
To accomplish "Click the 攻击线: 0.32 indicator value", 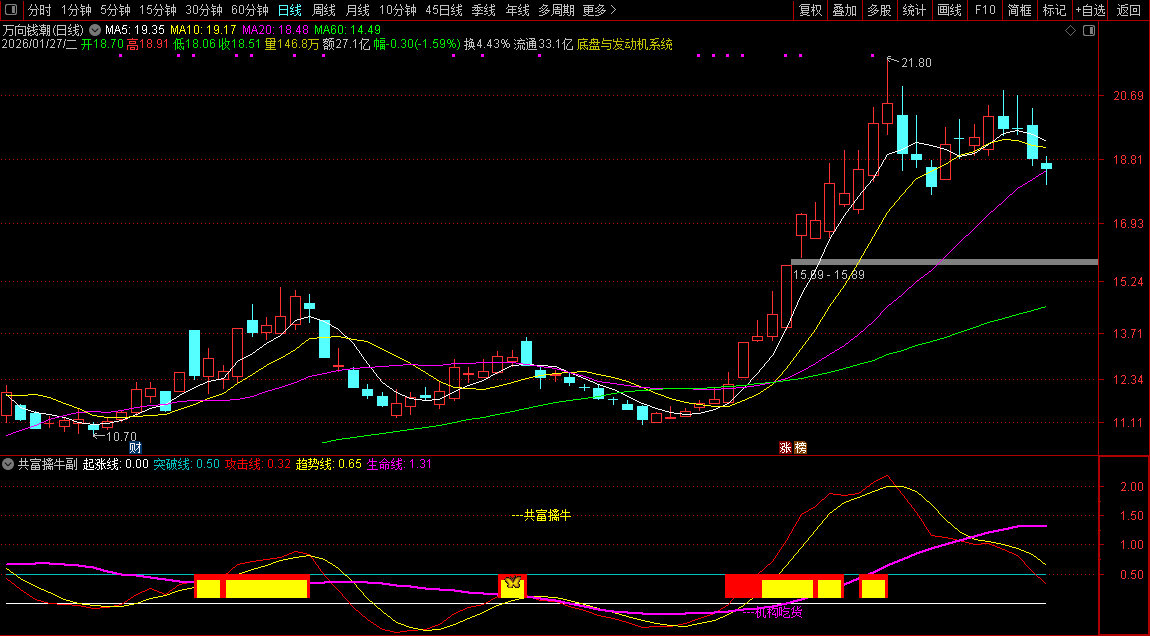I will (x=257, y=464).
